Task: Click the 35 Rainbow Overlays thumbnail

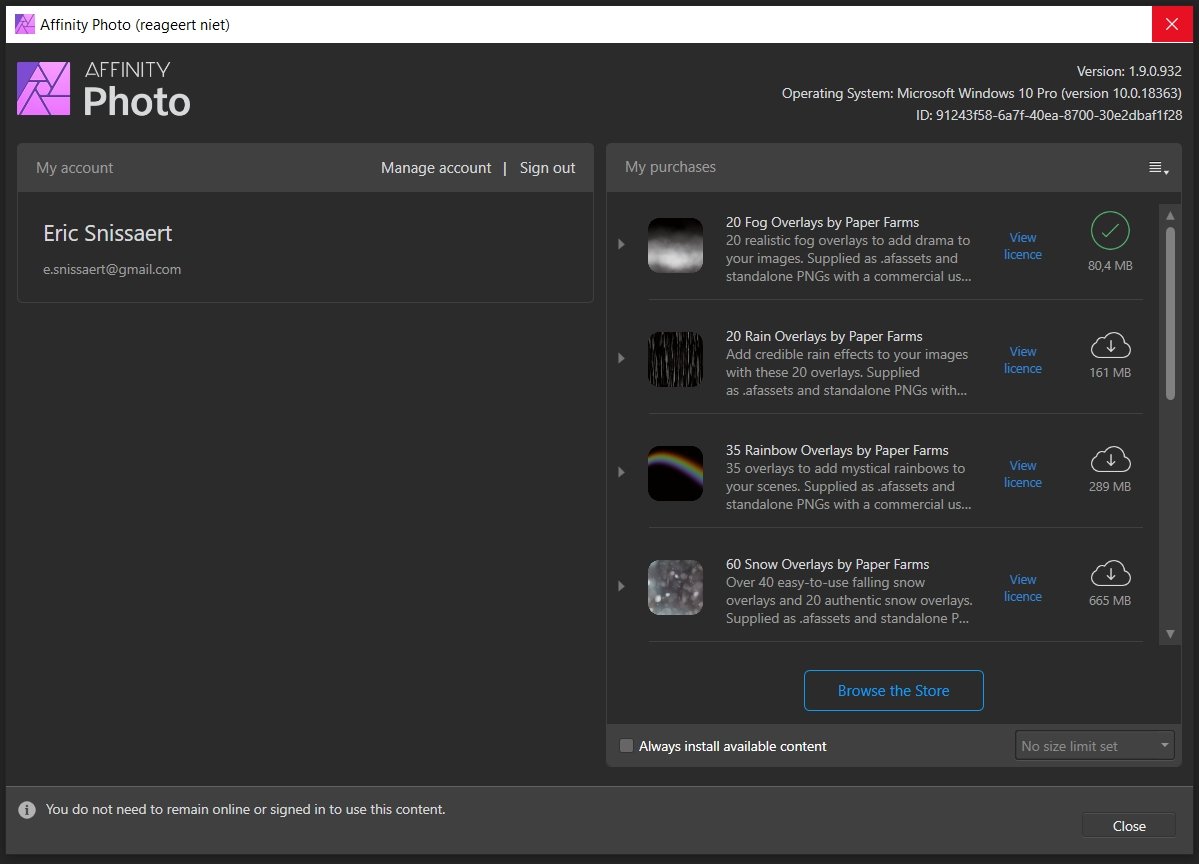Action: pos(675,473)
